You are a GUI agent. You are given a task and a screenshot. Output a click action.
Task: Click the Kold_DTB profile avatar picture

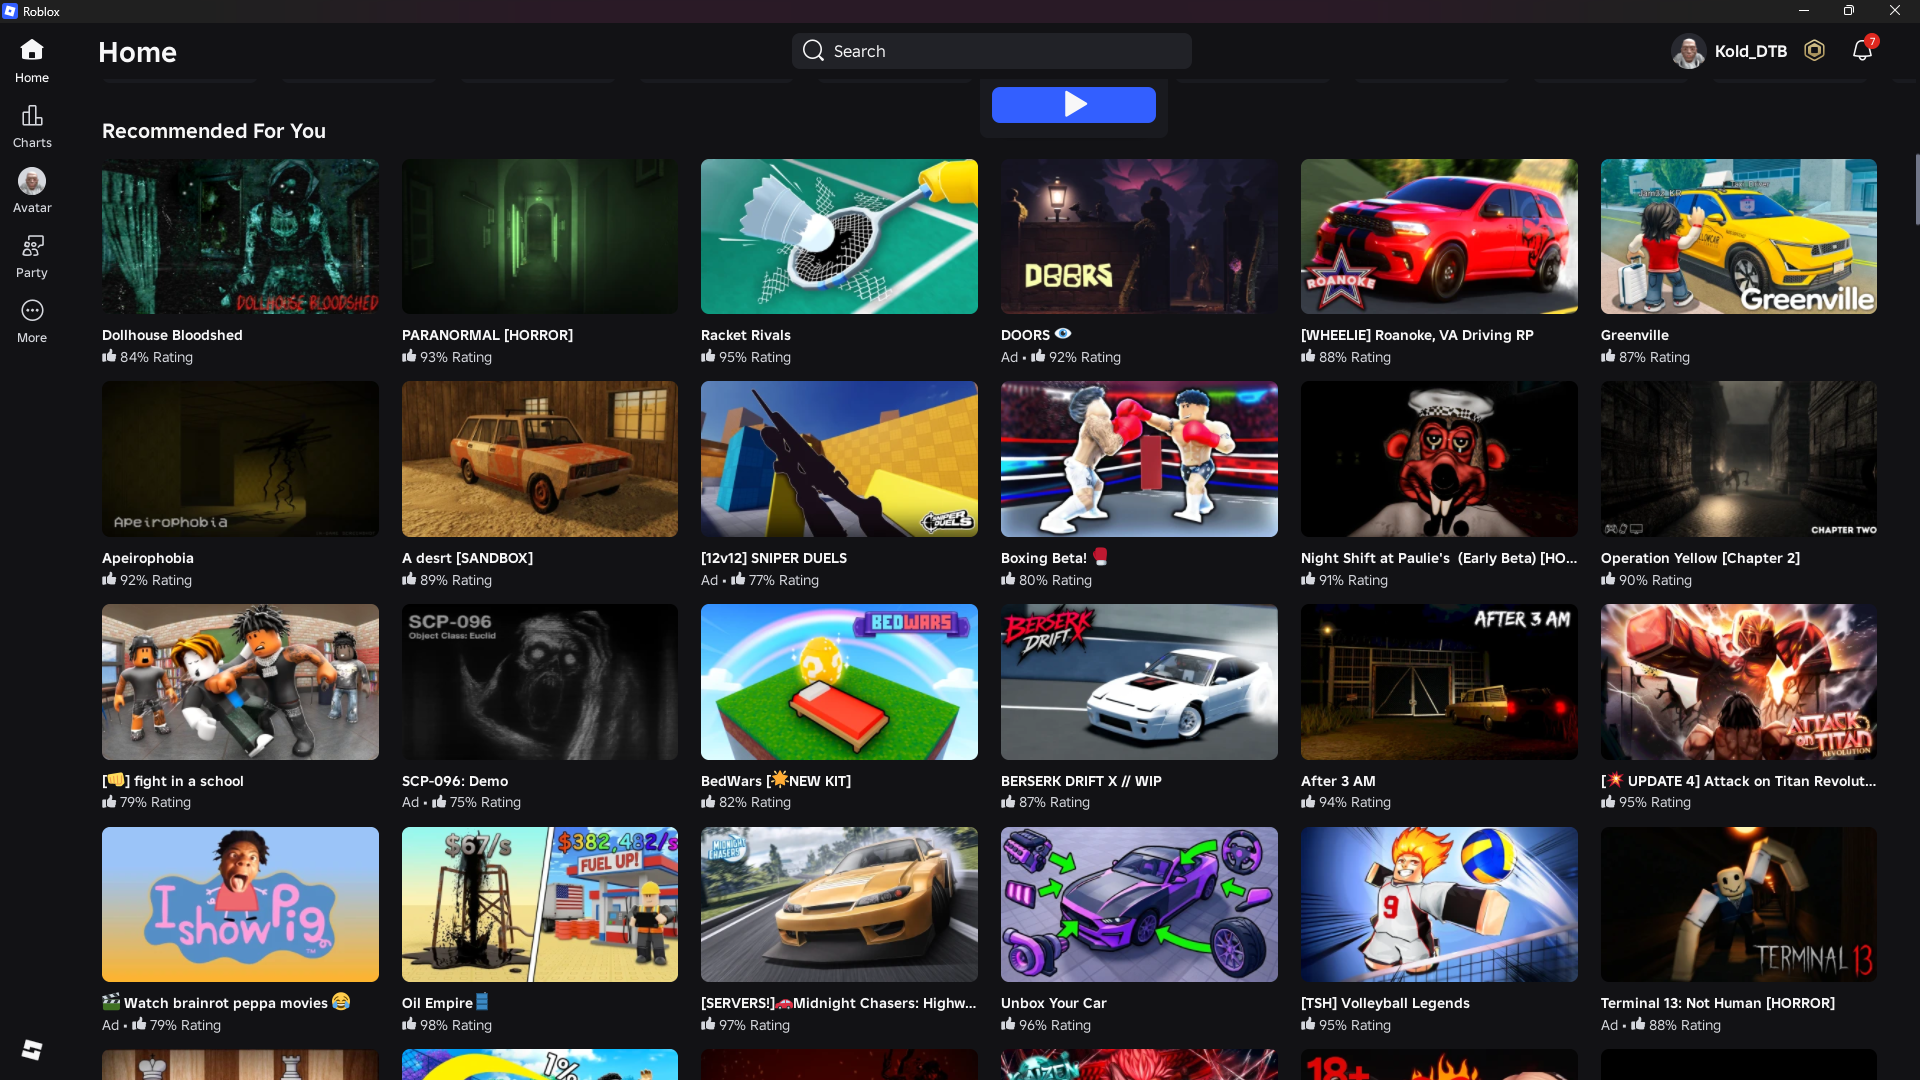1688,51
